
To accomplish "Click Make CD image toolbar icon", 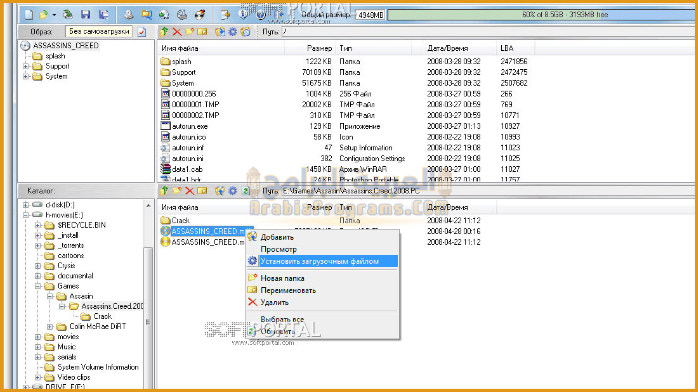I will (x=129, y=15).
